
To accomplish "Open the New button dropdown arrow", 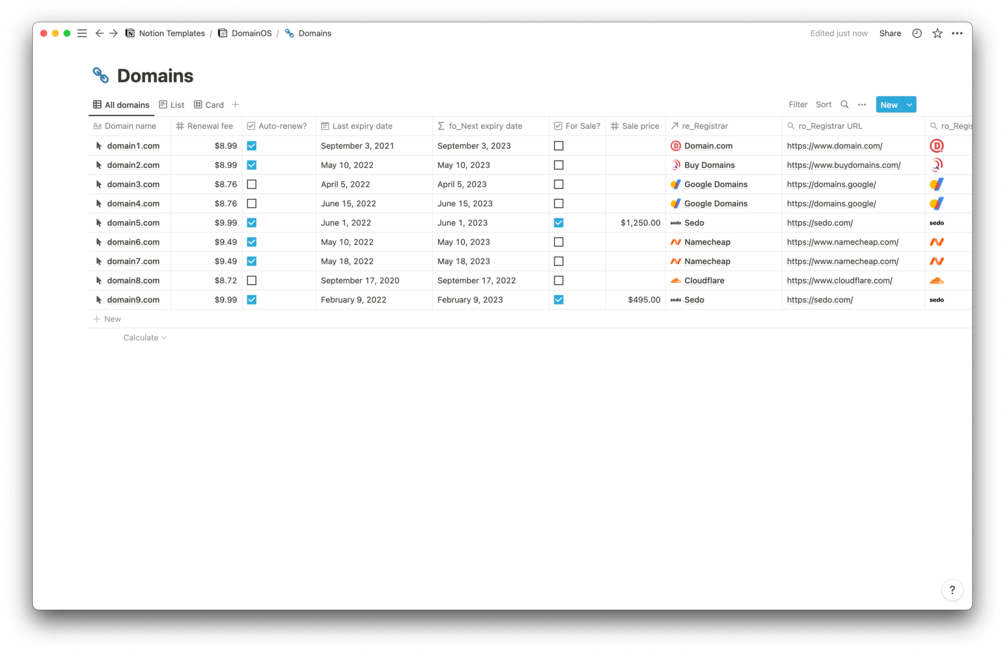I will [x=909, y=104].
